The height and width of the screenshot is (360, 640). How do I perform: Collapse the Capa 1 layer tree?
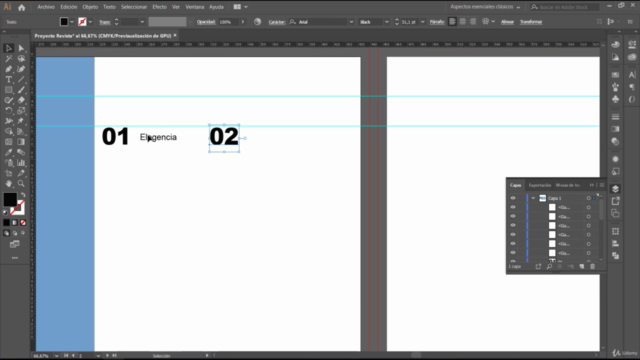click(533, 198)
